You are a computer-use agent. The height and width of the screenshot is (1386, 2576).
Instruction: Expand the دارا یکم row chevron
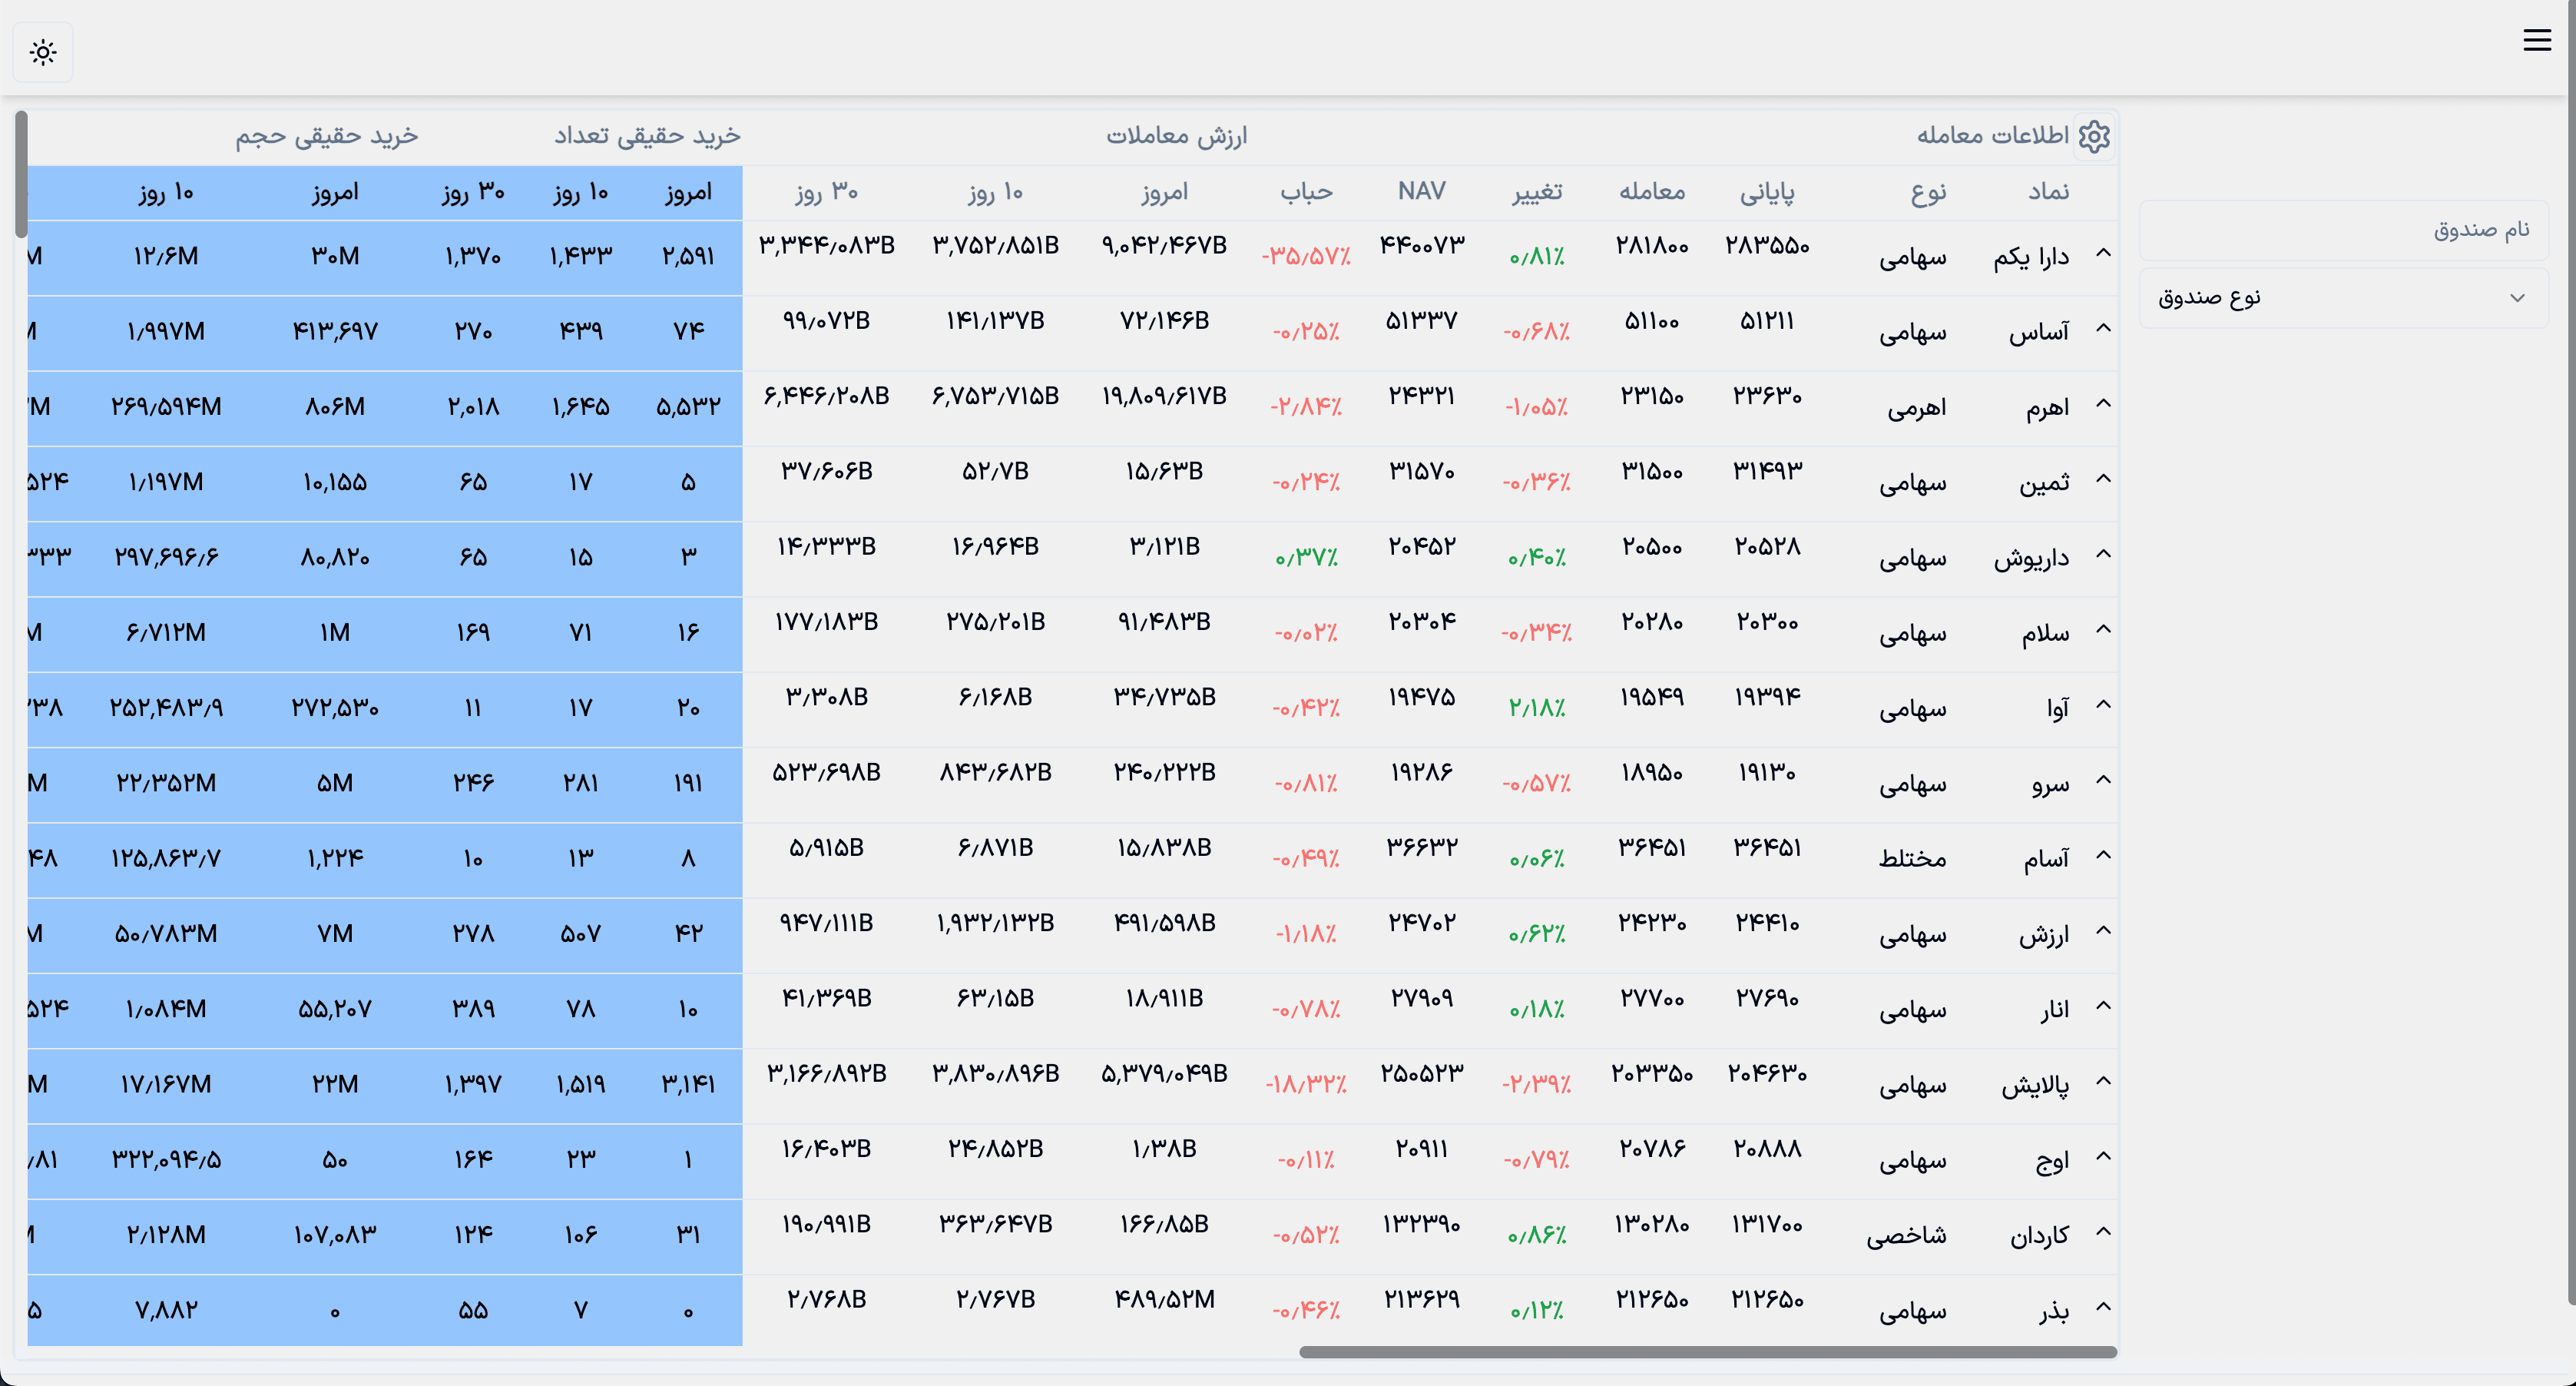[x=2103, y=253]
